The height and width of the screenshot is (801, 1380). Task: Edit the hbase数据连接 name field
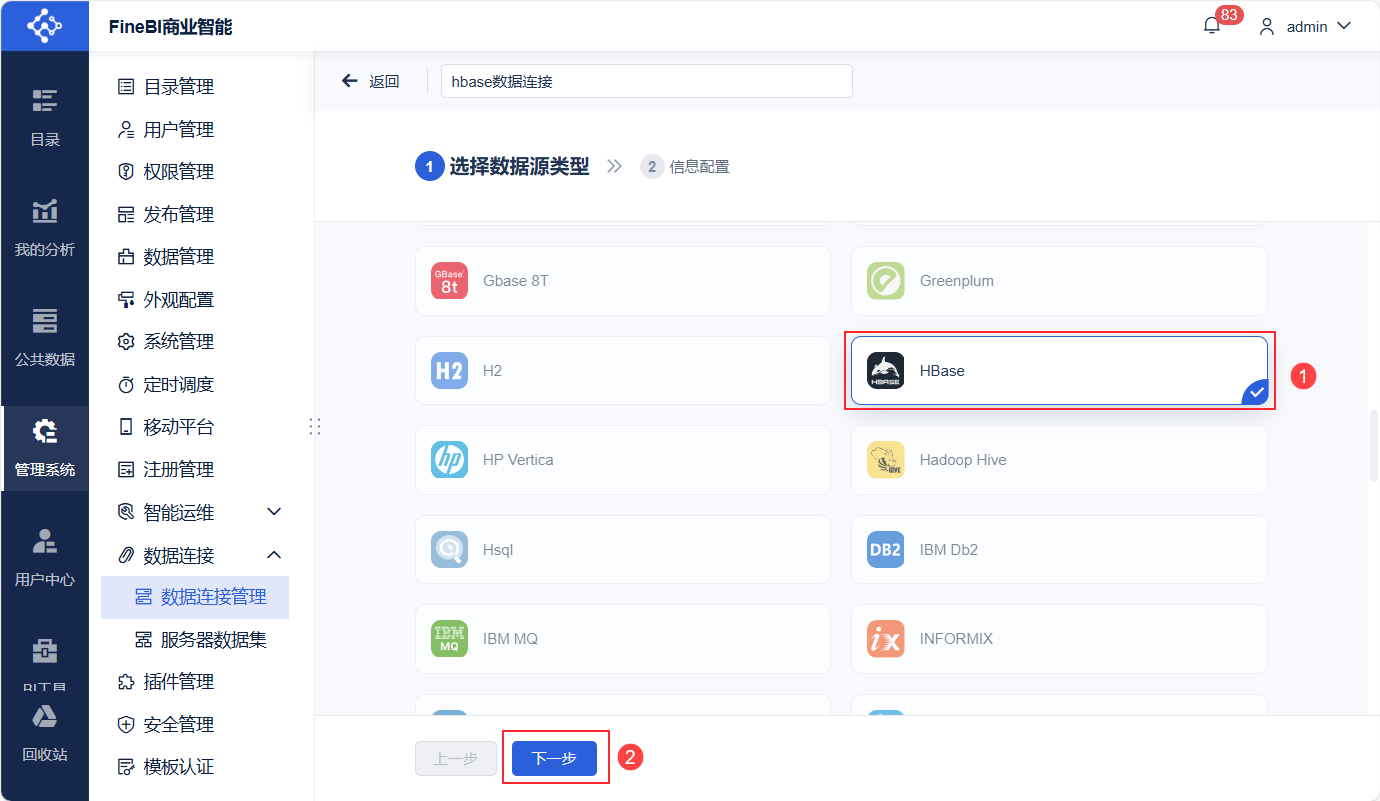pyautogui.click(x=646, y=82)
